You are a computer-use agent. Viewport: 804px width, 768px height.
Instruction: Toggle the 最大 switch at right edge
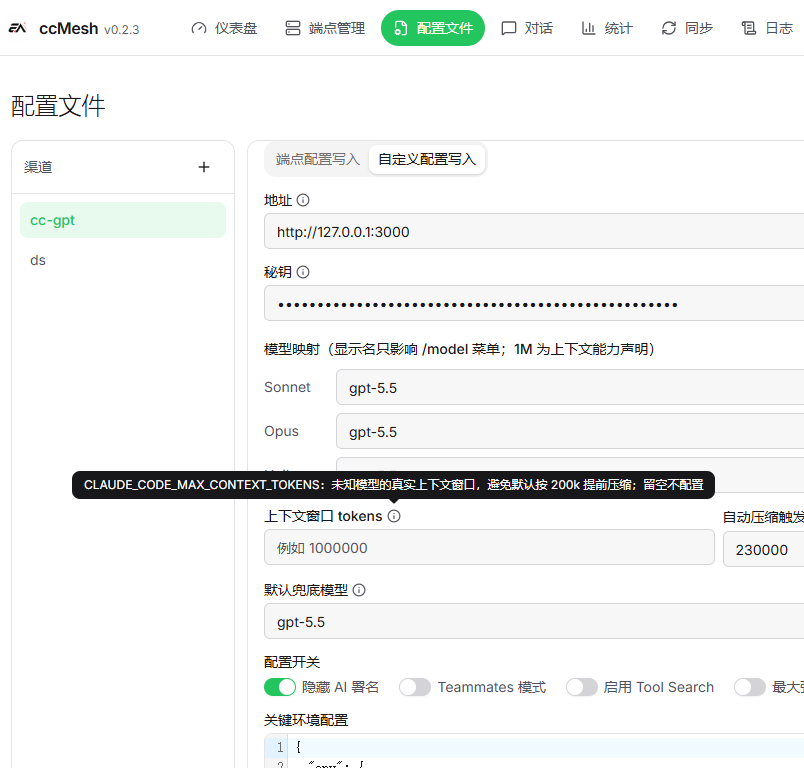[750, 687]
